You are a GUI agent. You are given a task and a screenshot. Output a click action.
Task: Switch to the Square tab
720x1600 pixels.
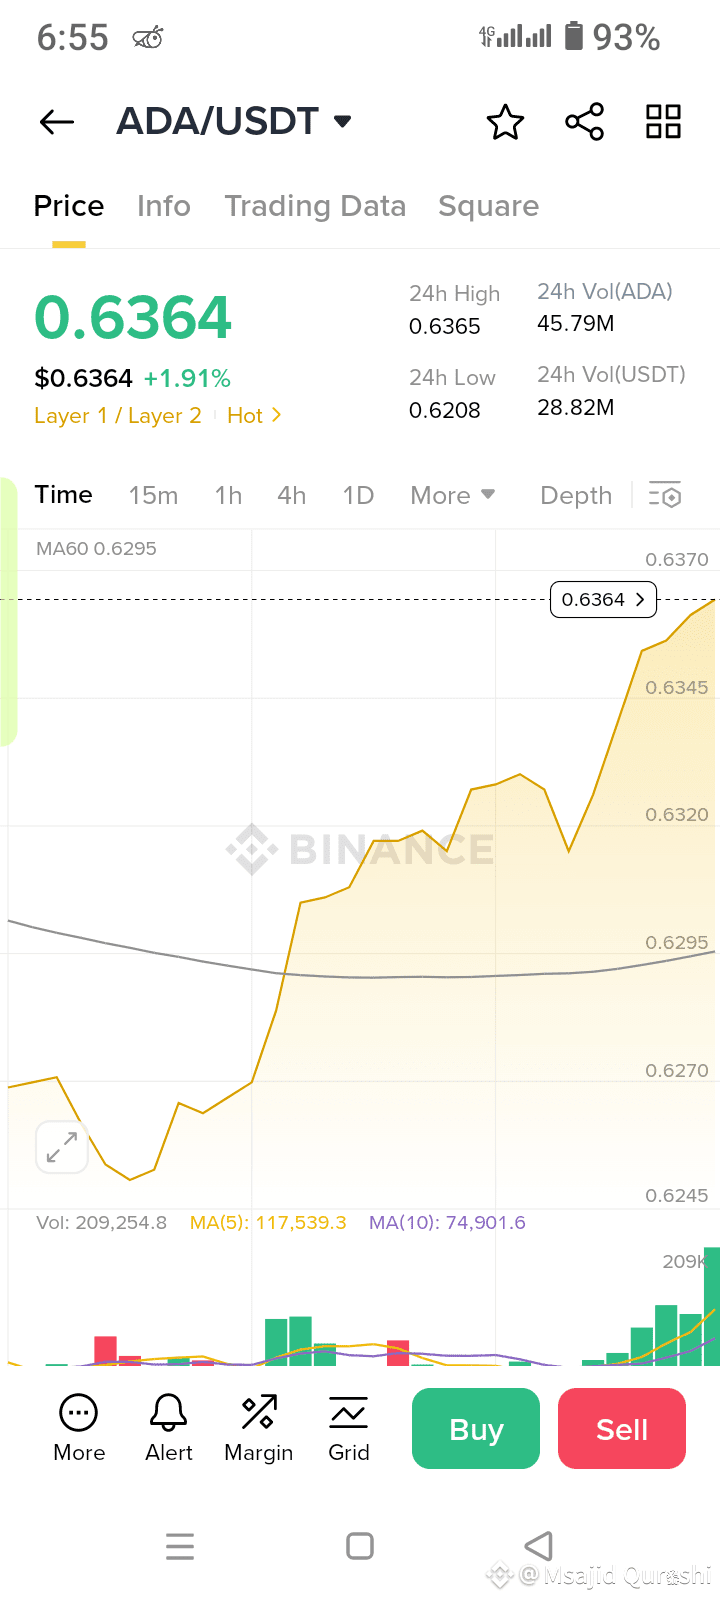488,206
